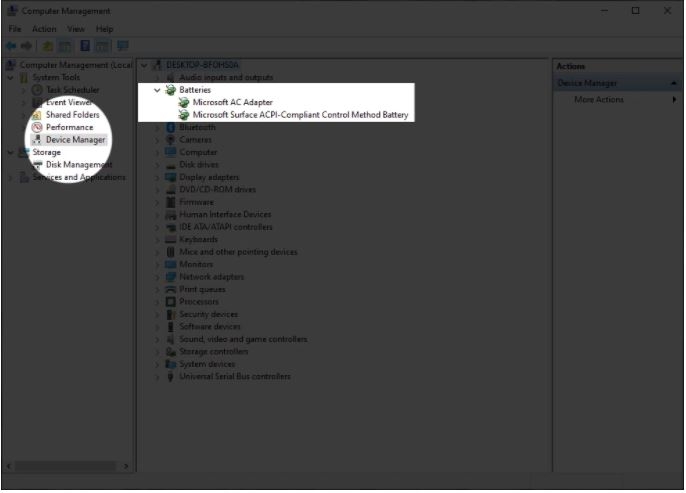Click the Up one level folder icon
This screenshot has height=493, width=686.
47,46
